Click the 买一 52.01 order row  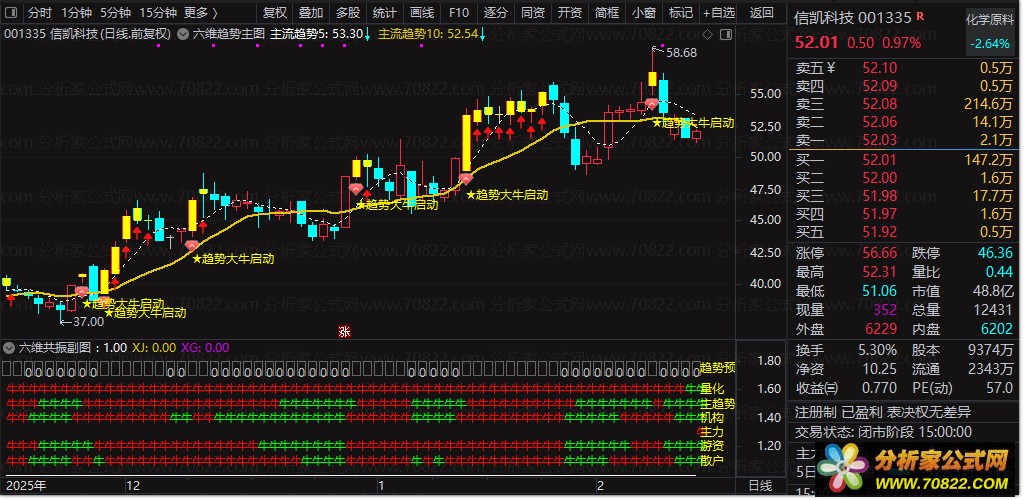(904, 160)
